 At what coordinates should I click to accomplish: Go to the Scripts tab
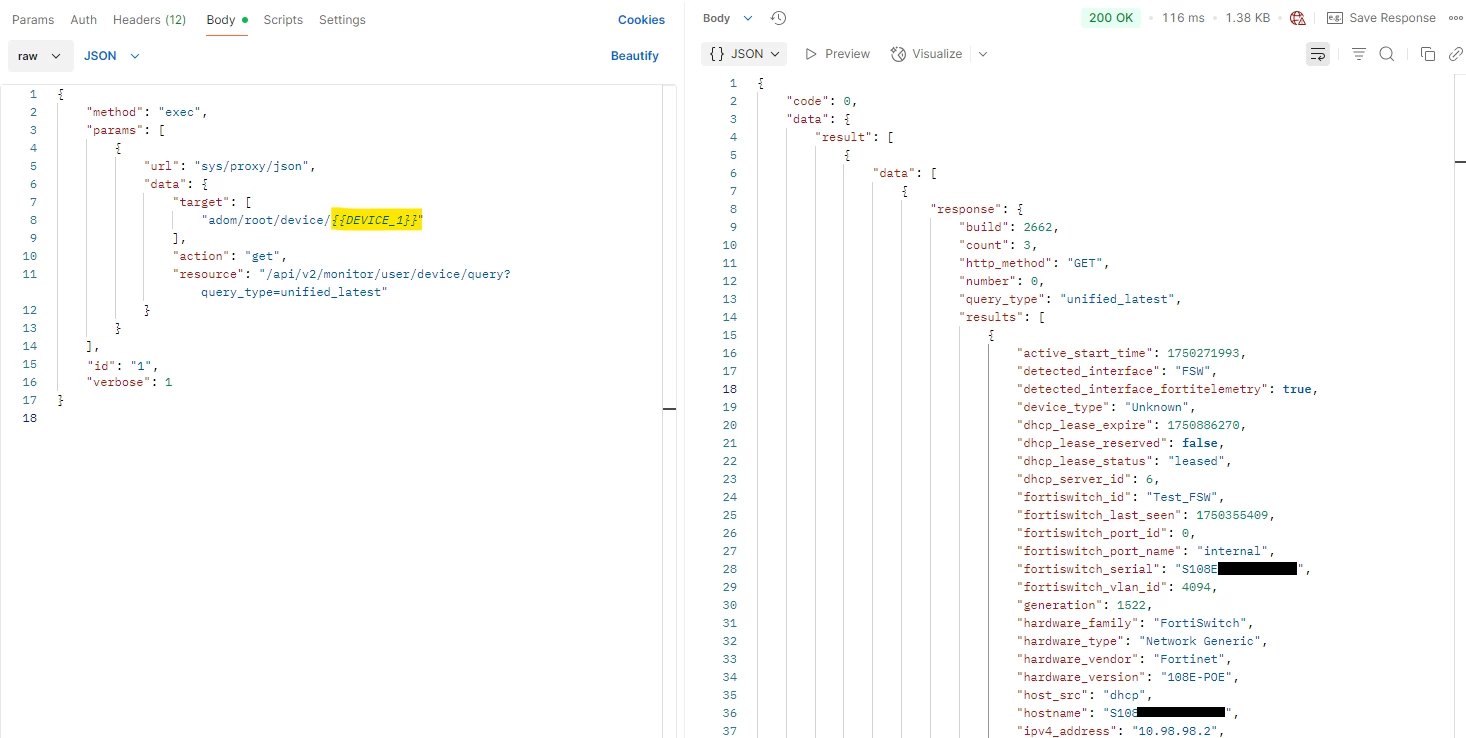pyautogui.click(x=283, y=20)
